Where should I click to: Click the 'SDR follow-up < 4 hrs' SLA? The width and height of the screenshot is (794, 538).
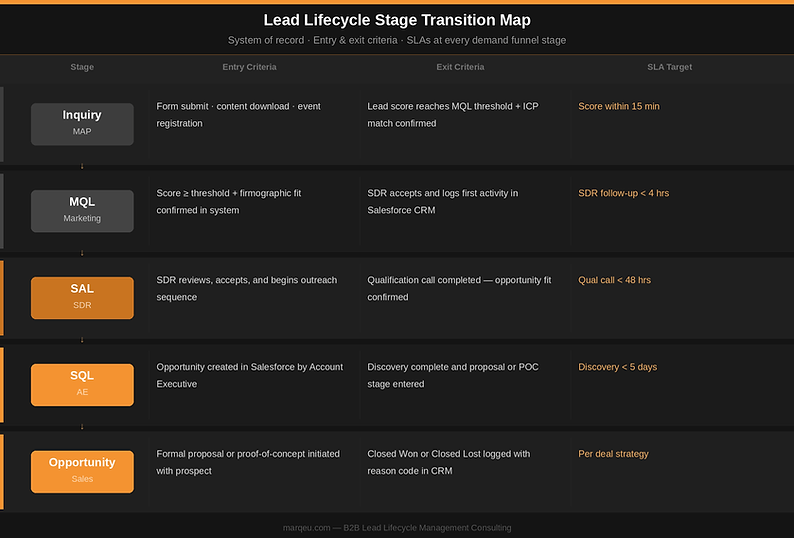pyautogui.click(x=623, y=193)
